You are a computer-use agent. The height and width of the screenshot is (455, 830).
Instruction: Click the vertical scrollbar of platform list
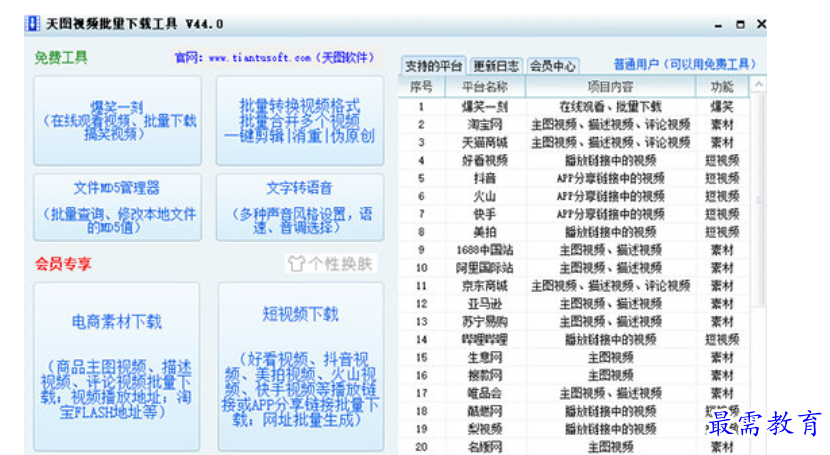click(x=759, y=201)
